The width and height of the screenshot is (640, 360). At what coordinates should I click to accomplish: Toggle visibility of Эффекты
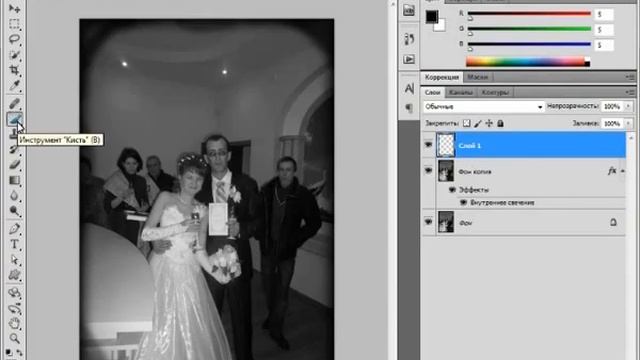pyautogui.click(x=452, y=189)
